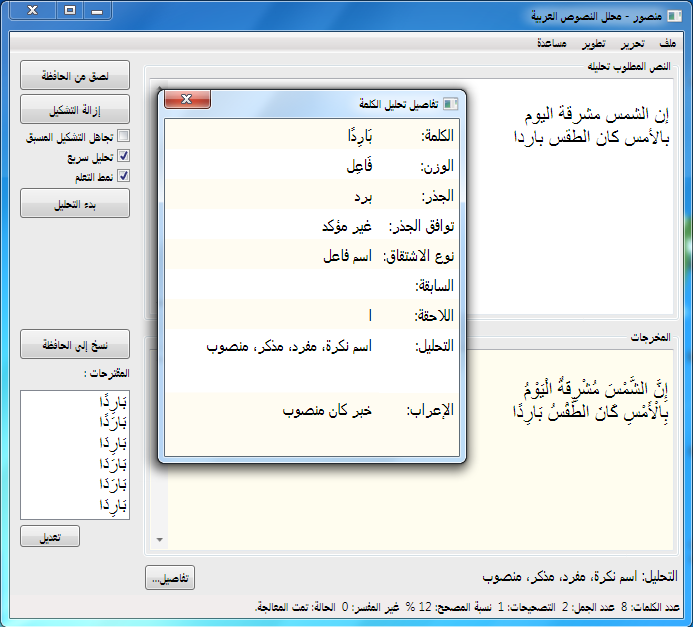693x627 pixels.
Task: Click the word details dialog title icon
Action: [451, 104]
